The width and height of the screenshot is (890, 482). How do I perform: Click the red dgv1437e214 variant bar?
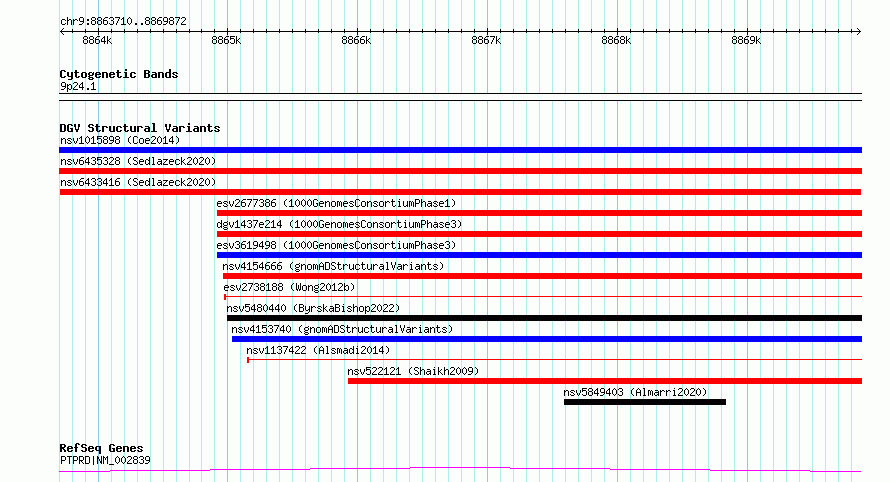(539, 234)
